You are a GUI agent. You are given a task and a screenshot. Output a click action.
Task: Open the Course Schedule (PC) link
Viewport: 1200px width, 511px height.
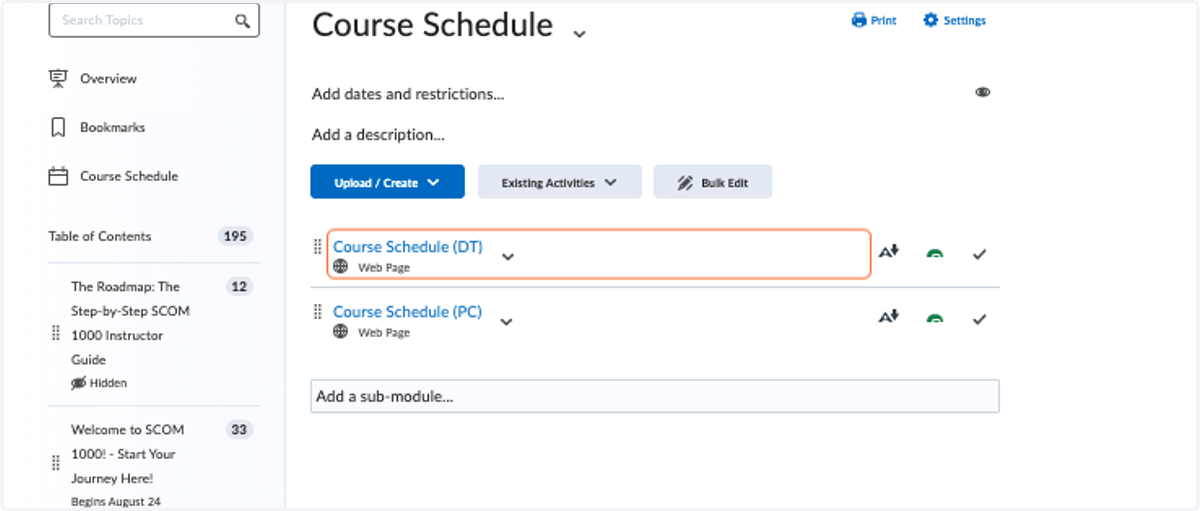tap(407, 311)
